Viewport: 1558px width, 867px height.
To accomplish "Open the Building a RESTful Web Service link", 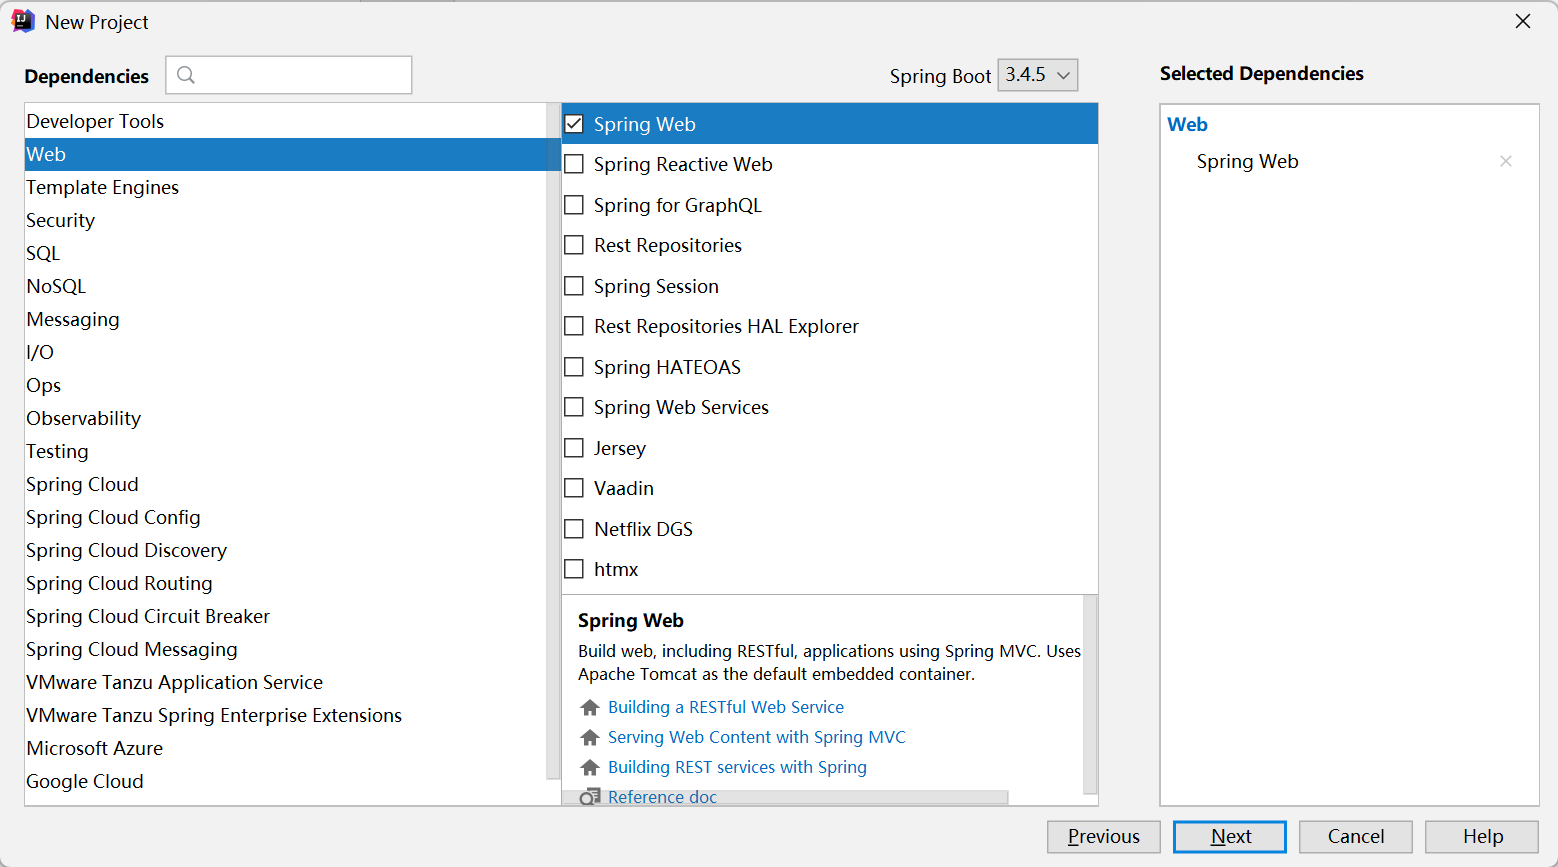I will coord(725,707).
